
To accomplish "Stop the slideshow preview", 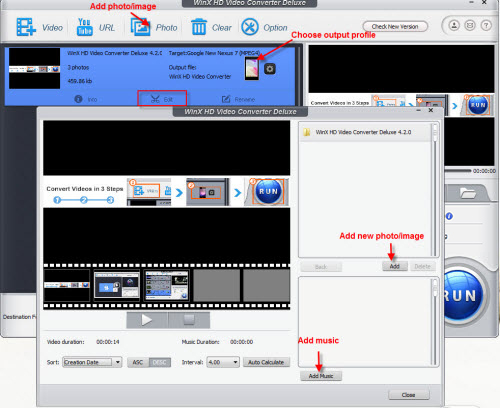I will click(x=189, y=320).
